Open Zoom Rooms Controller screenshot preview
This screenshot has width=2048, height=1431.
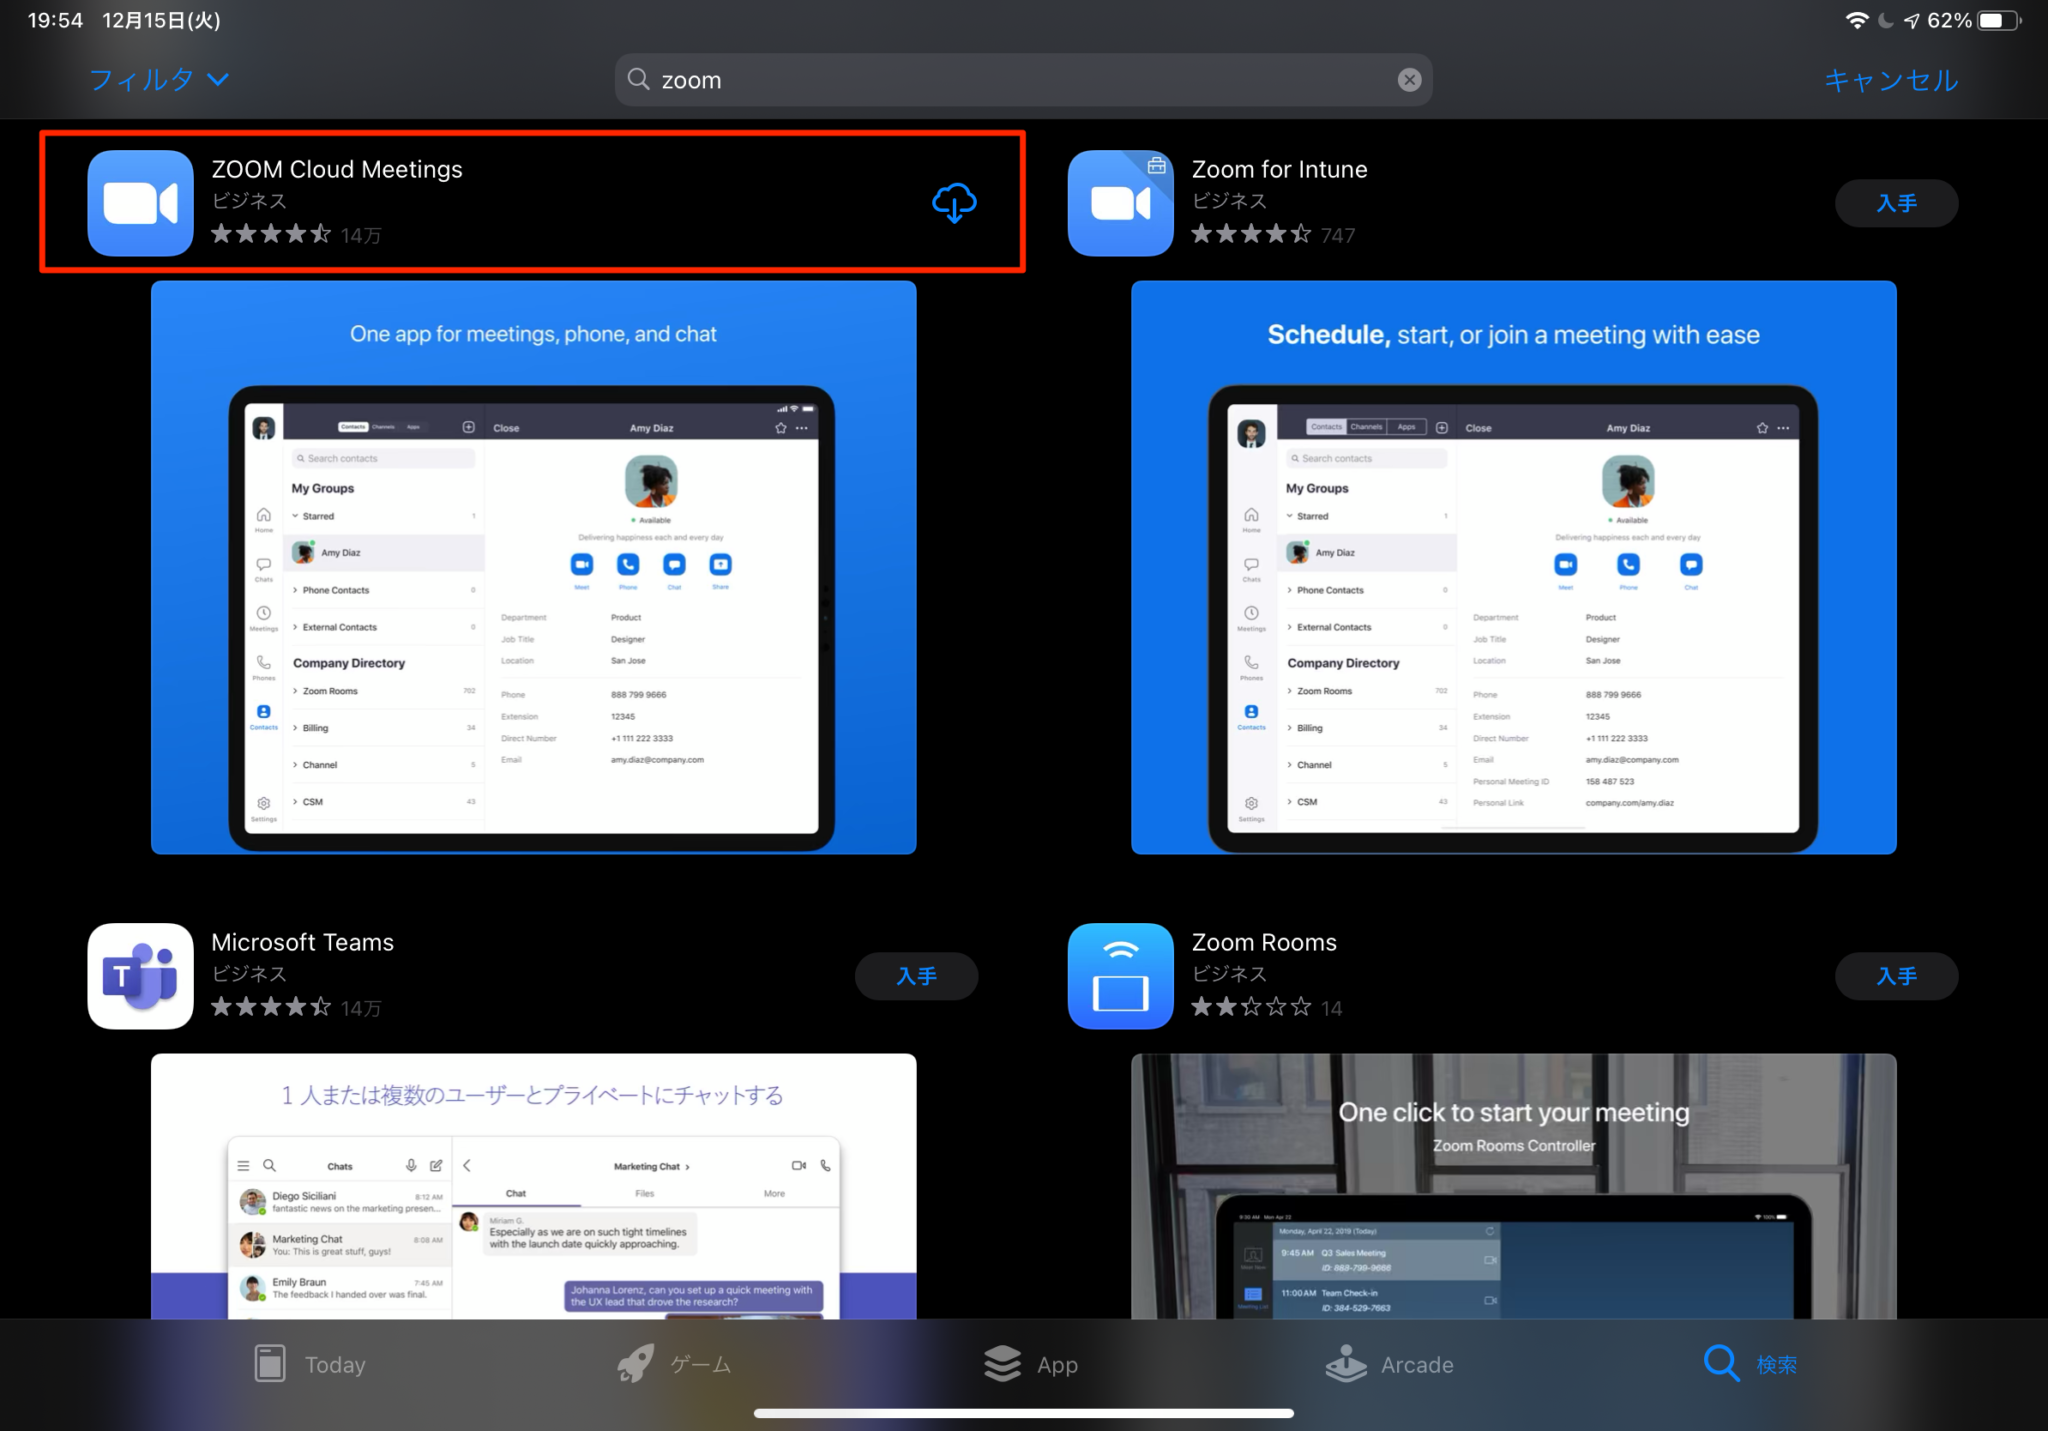point(1513,1186)
